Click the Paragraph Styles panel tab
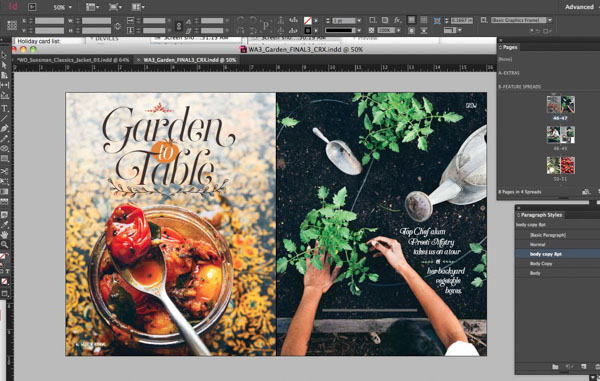Screen dimensions: 600x381 pos(540,215)
